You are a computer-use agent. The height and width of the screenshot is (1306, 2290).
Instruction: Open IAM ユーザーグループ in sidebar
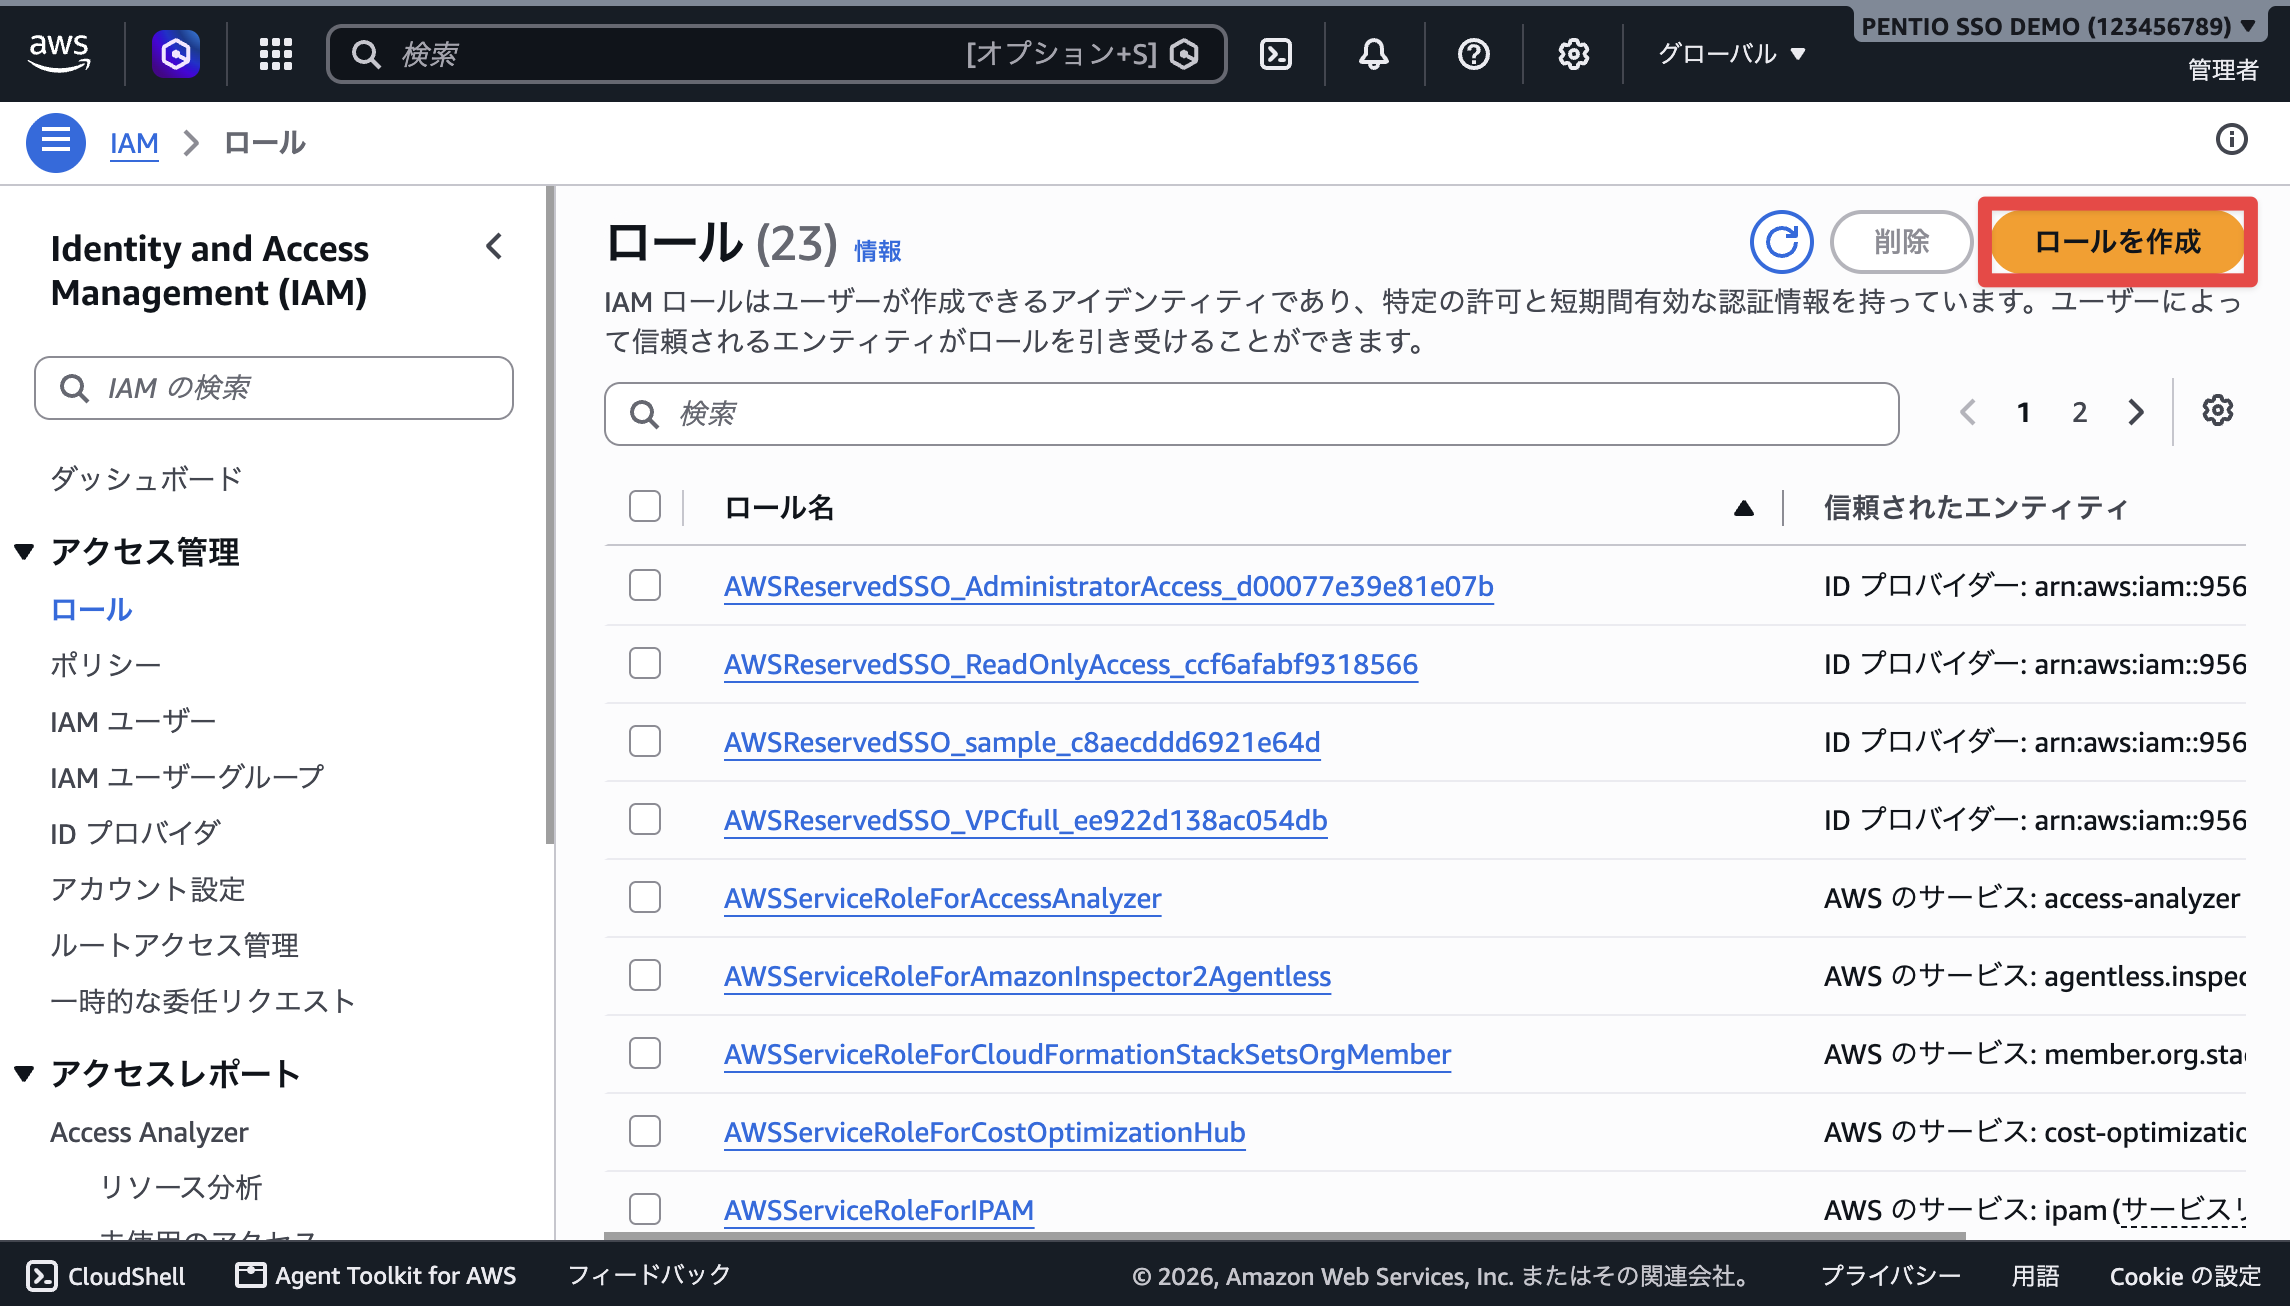(x=187, y=777)
